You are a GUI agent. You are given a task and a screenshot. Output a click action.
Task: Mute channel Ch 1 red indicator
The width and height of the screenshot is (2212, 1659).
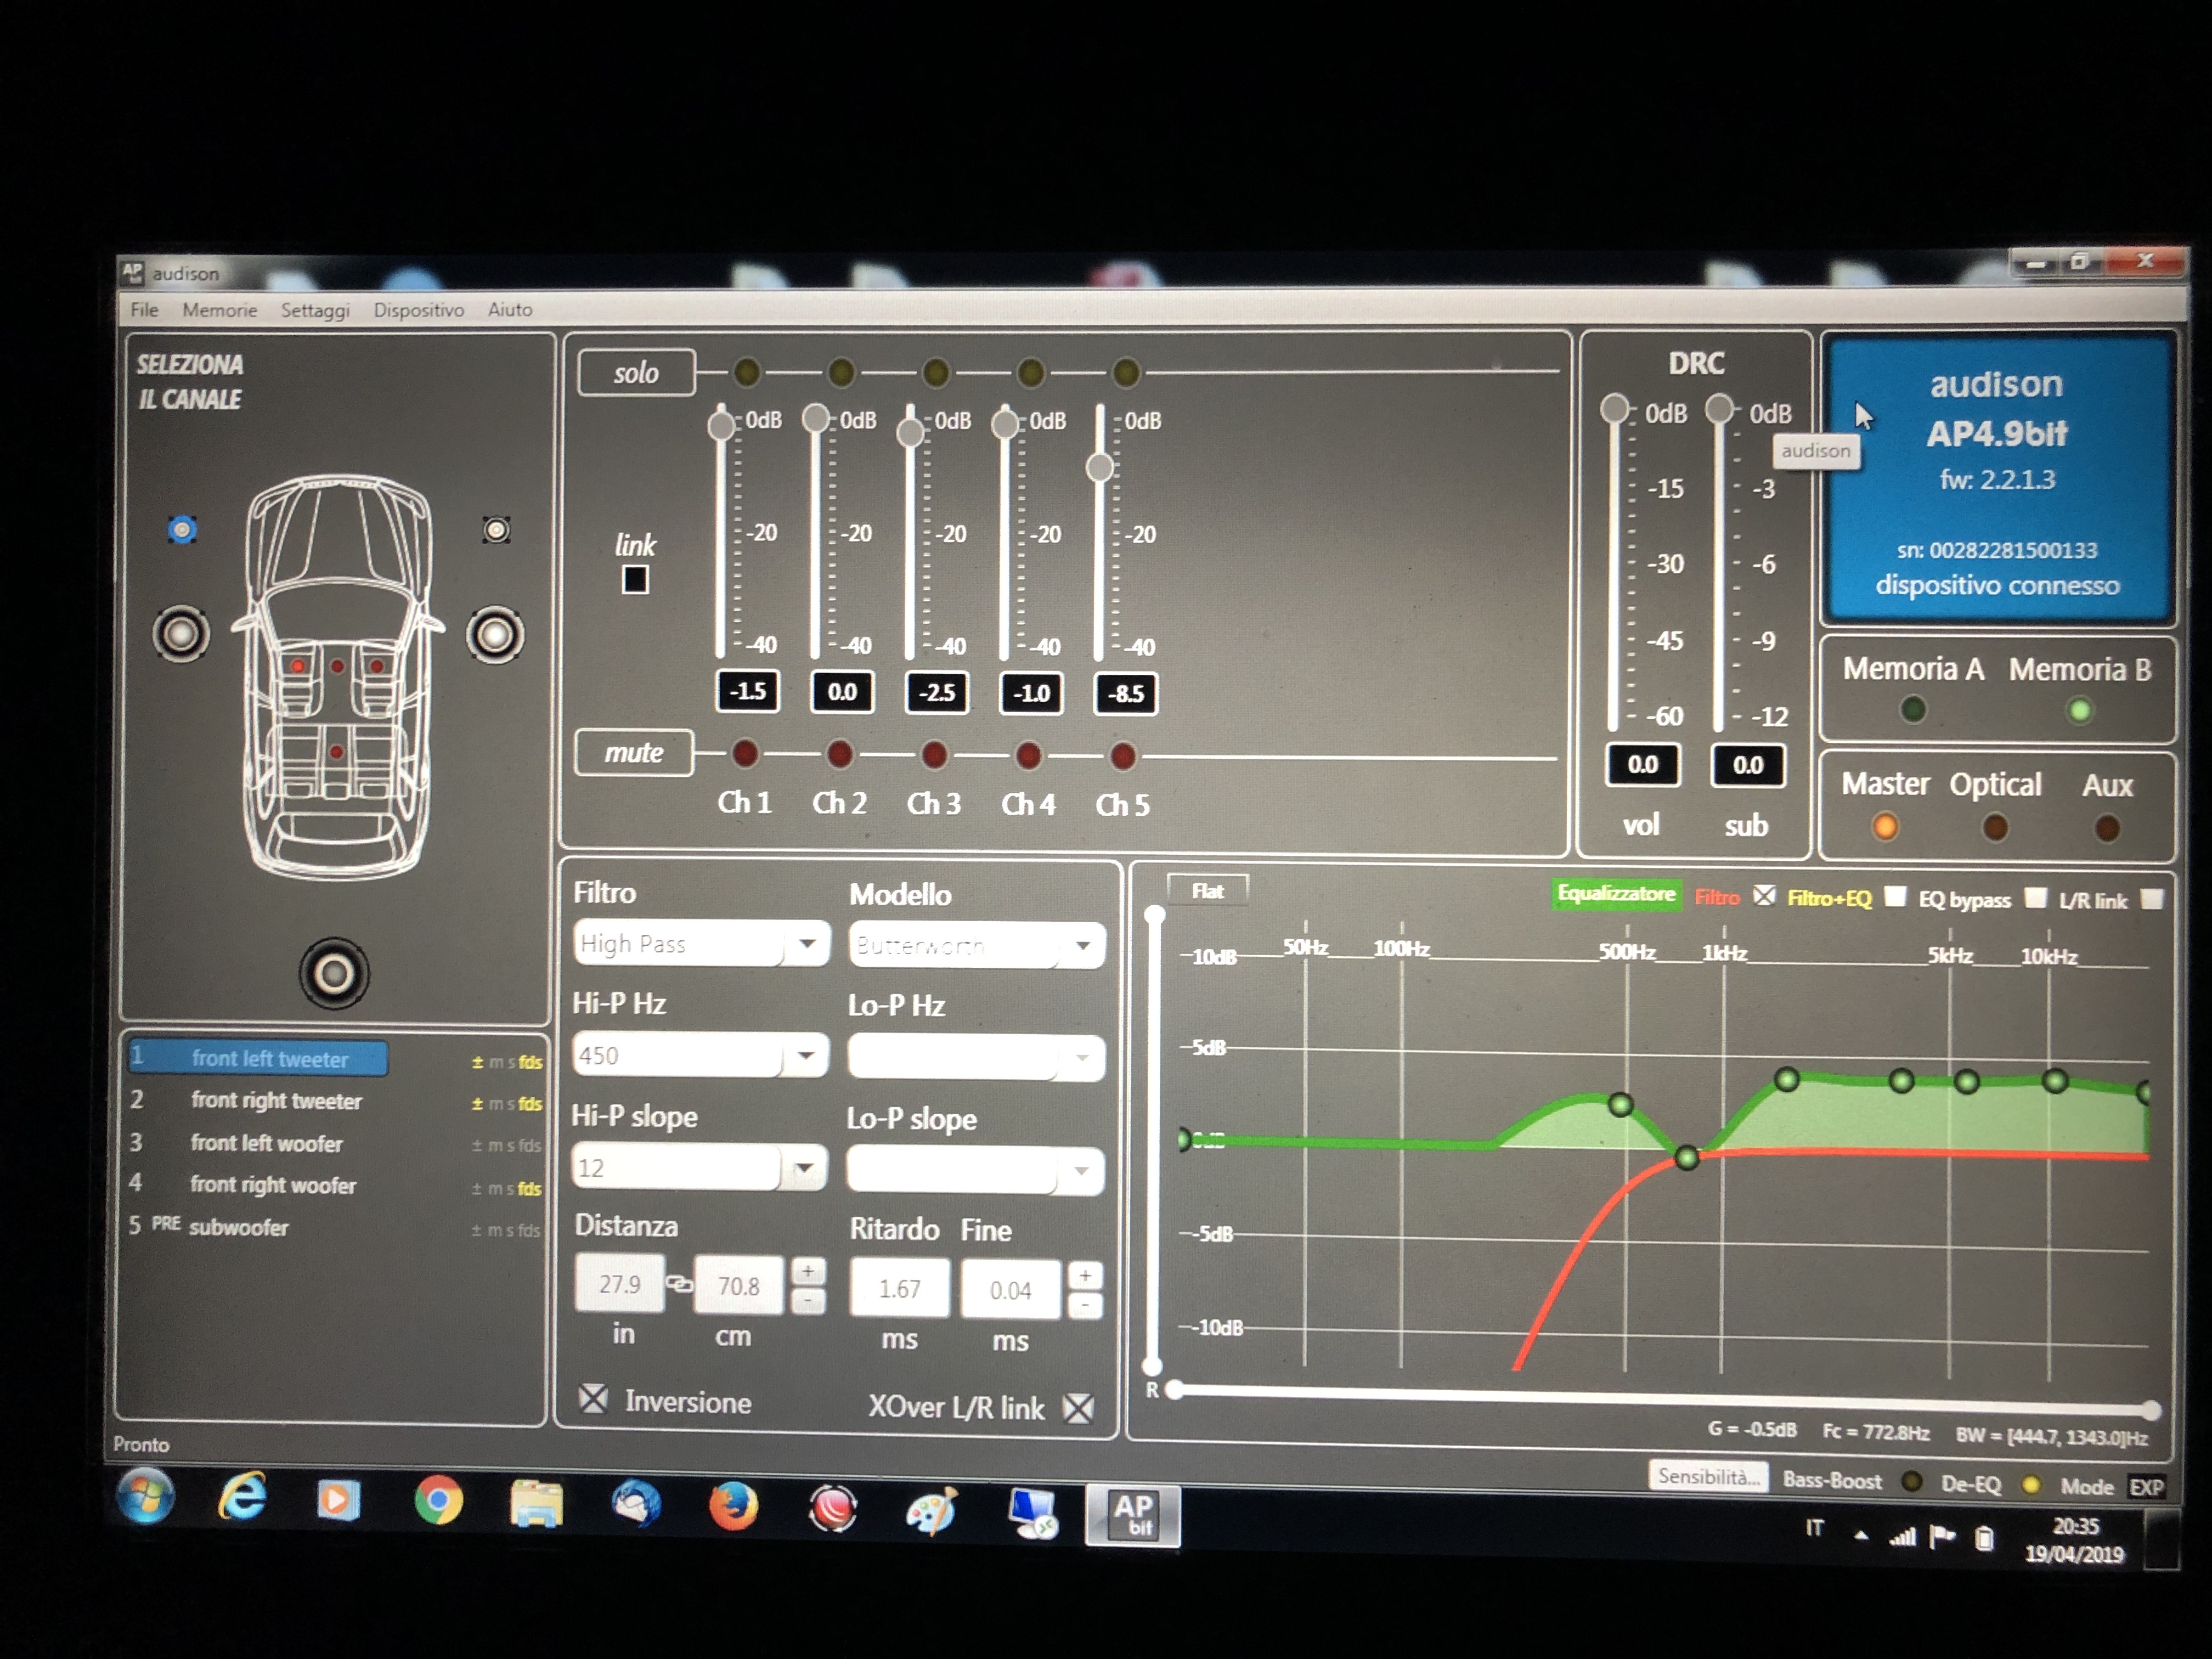[745, 754]
